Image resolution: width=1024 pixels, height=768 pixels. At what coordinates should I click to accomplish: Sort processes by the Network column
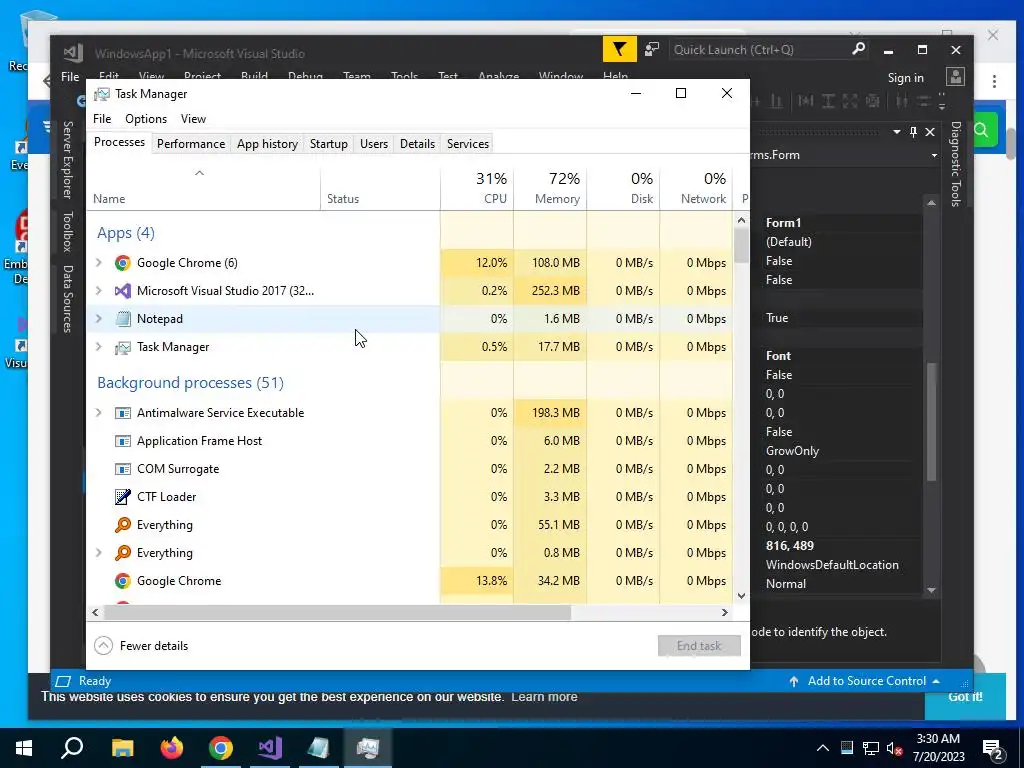pos(697,189)
